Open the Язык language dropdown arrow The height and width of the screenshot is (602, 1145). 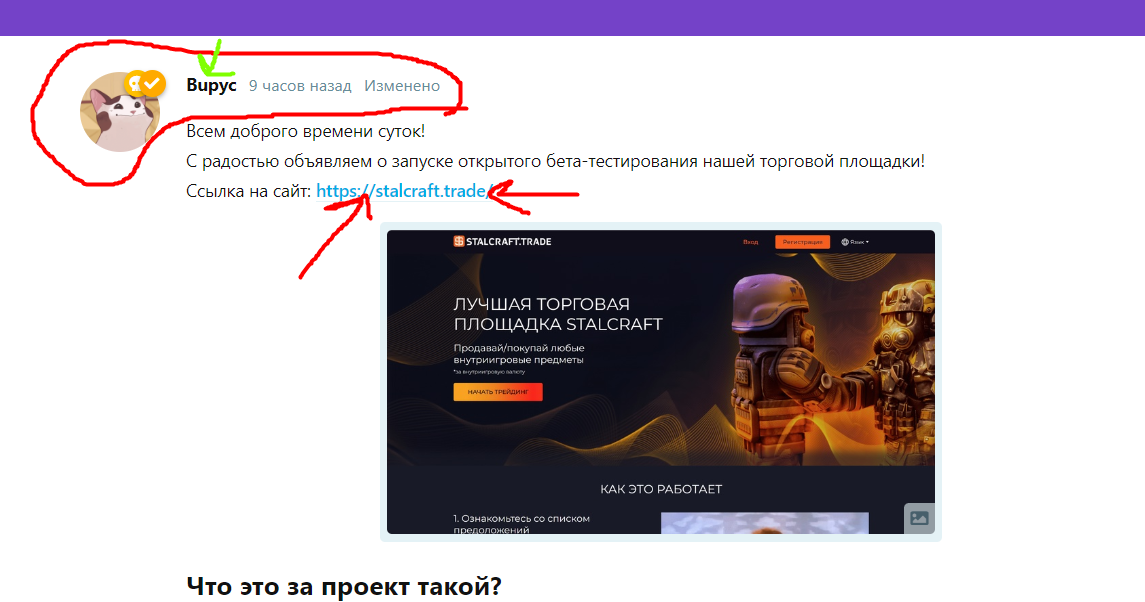pos(867,242)
